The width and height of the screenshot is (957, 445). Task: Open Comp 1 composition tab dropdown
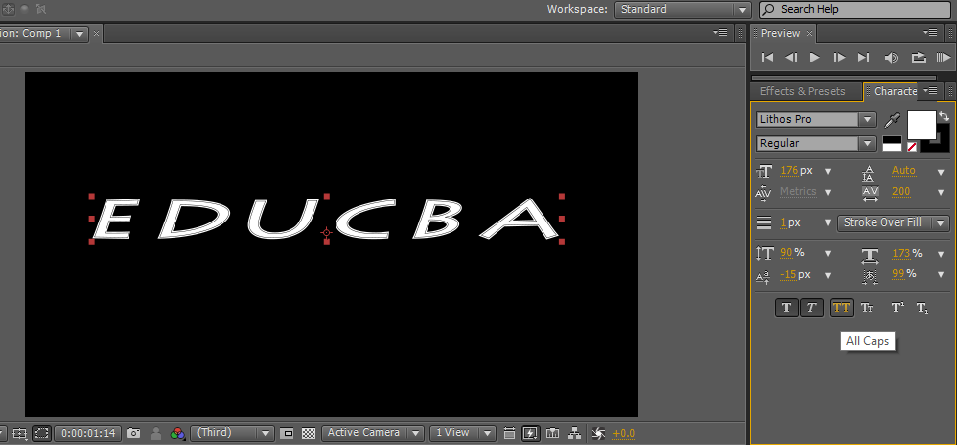[x=80, y=34]
